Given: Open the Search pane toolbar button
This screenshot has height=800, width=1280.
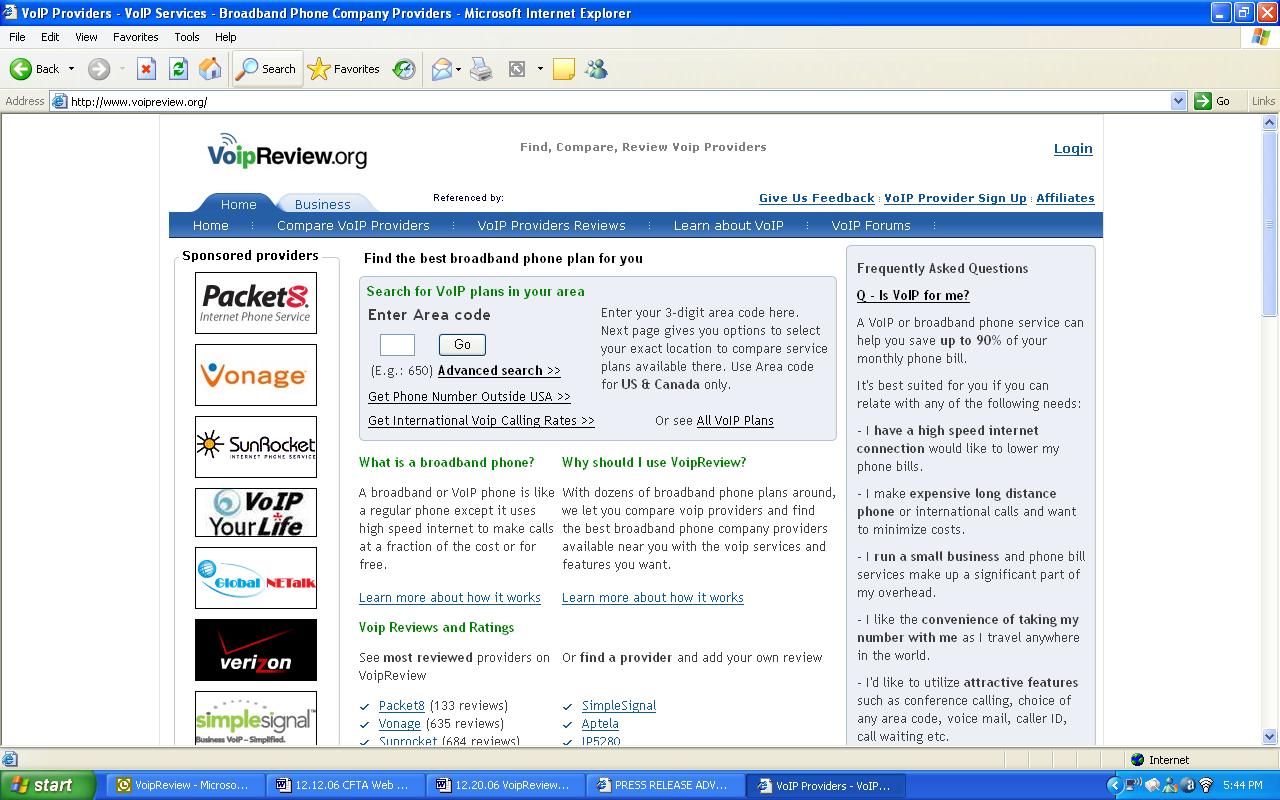Looking at the screenshot, I should (x=266, y=69).
